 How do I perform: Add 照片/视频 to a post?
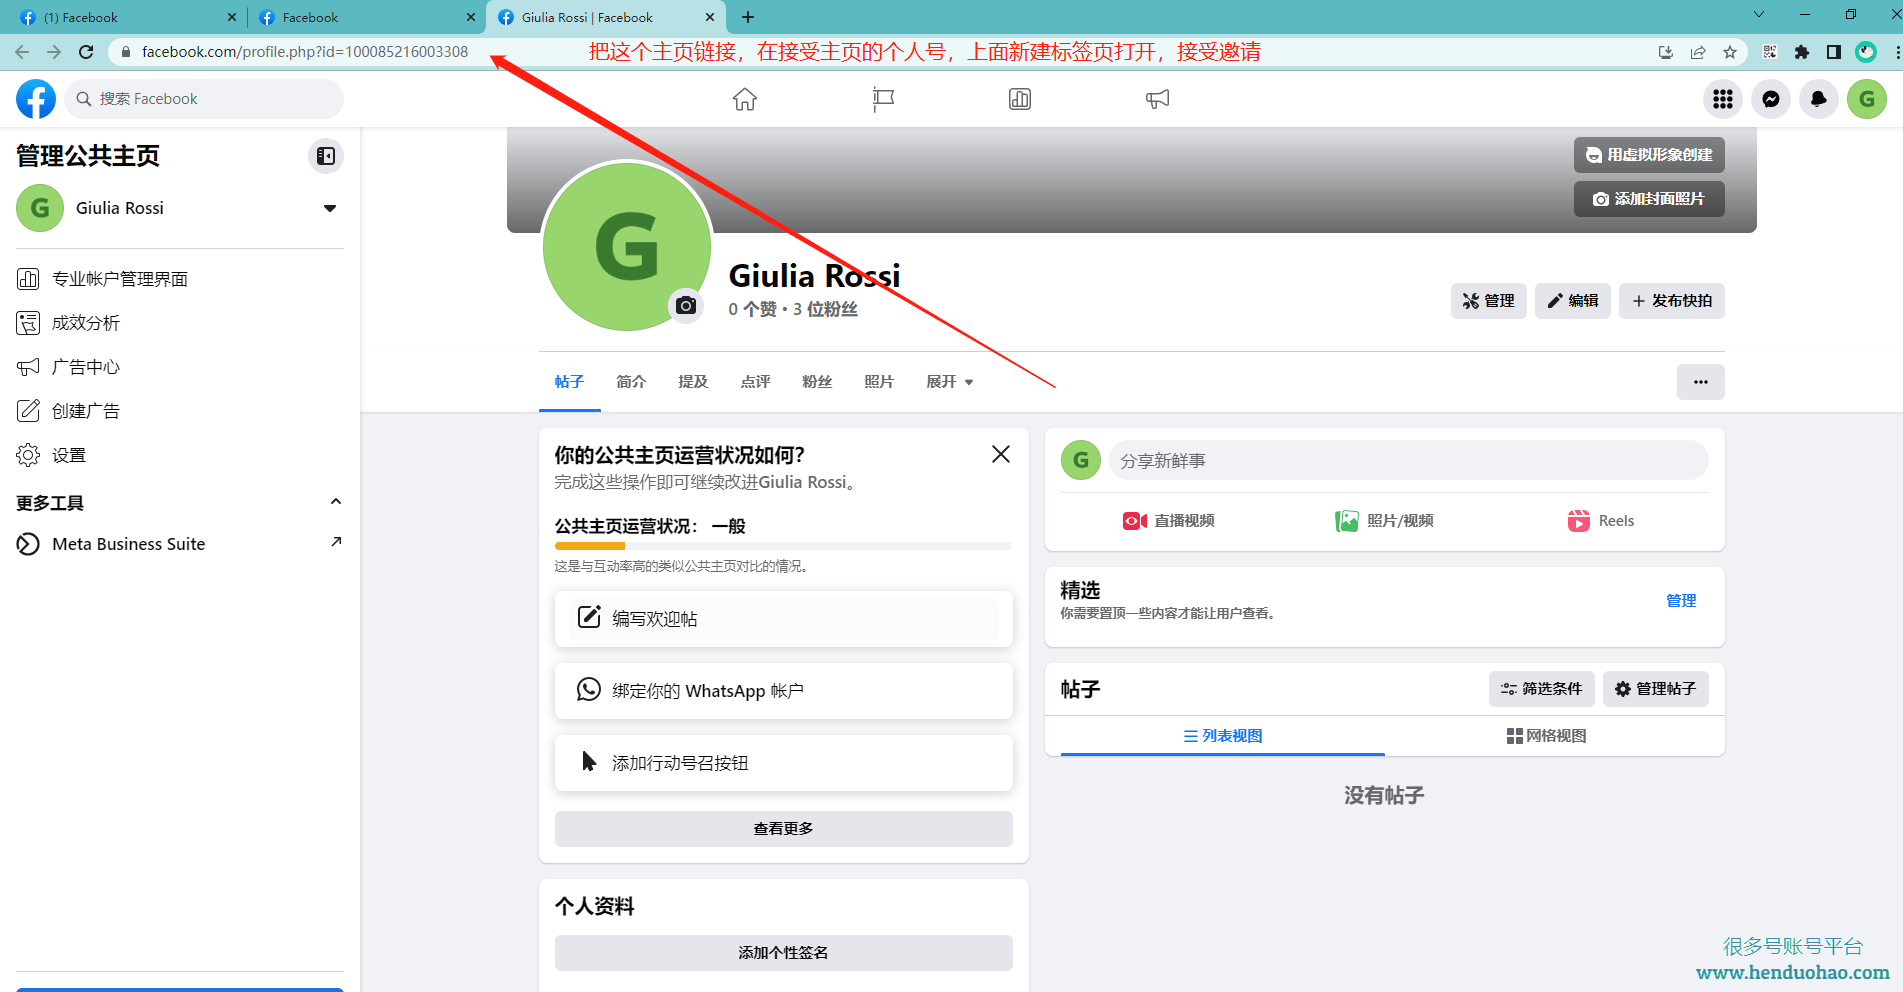(x=1384, y=521)
